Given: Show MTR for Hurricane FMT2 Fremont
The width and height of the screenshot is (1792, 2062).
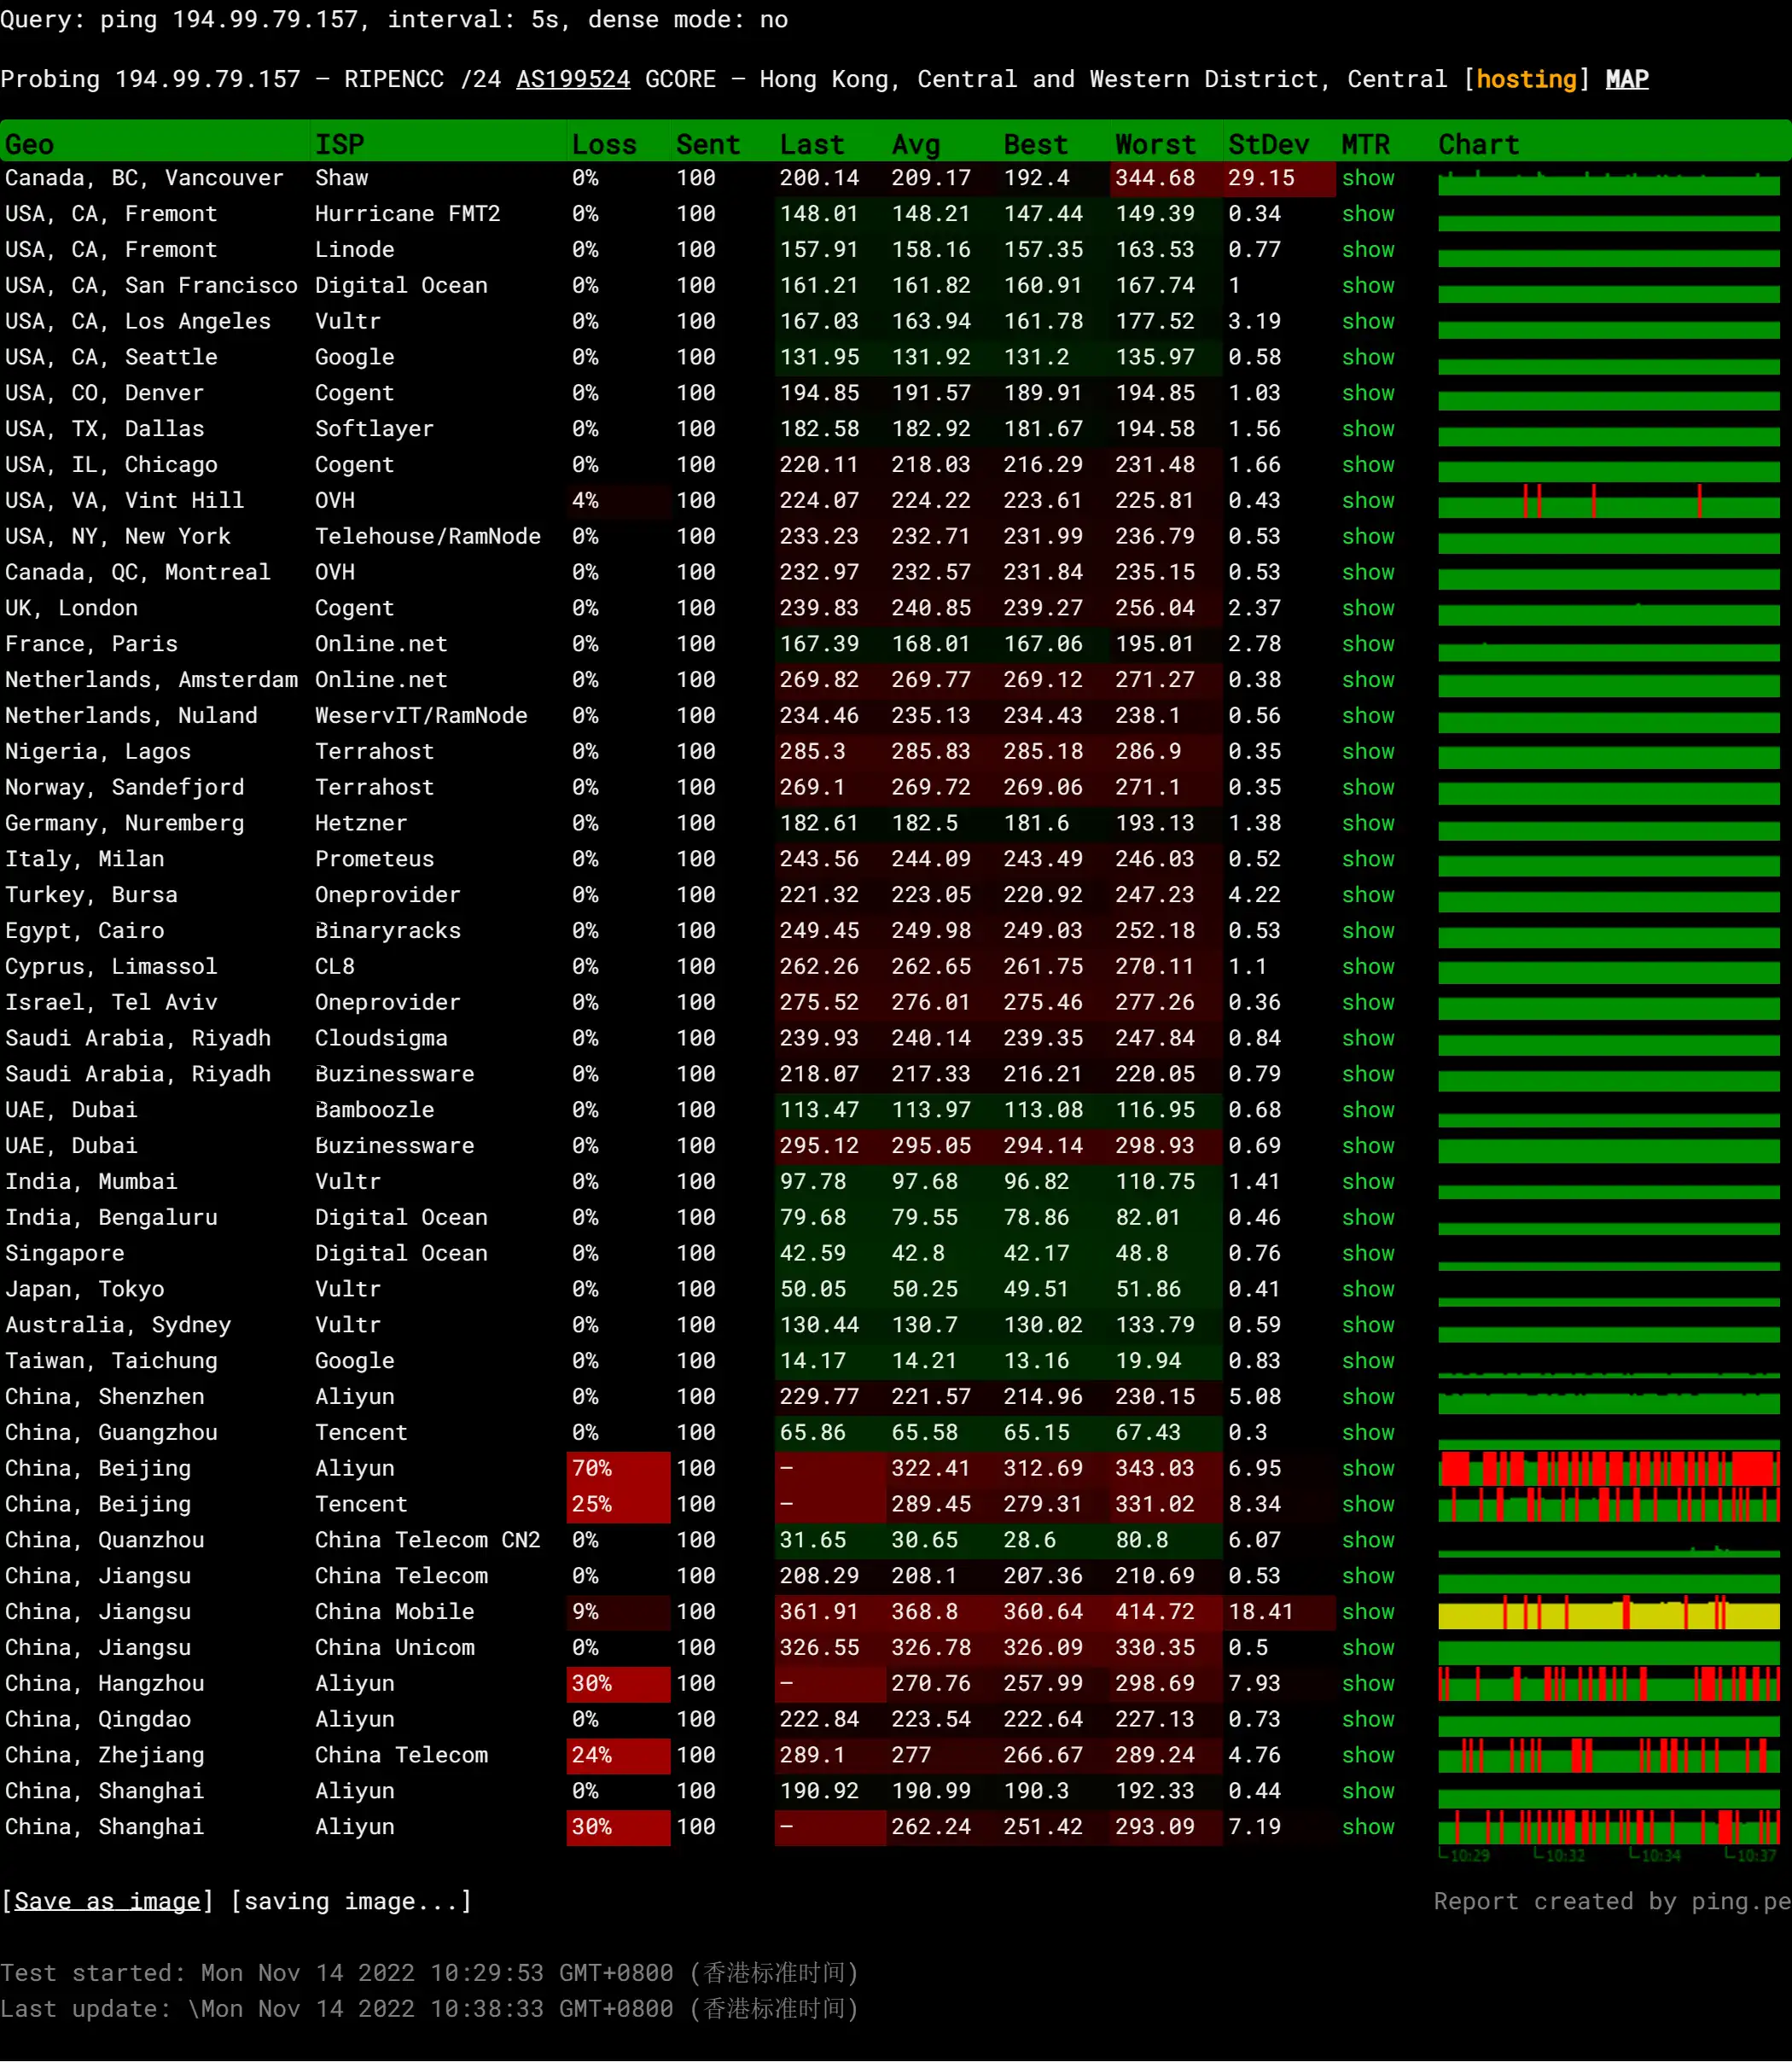Looking at the screenshot, I should 1368,214.
